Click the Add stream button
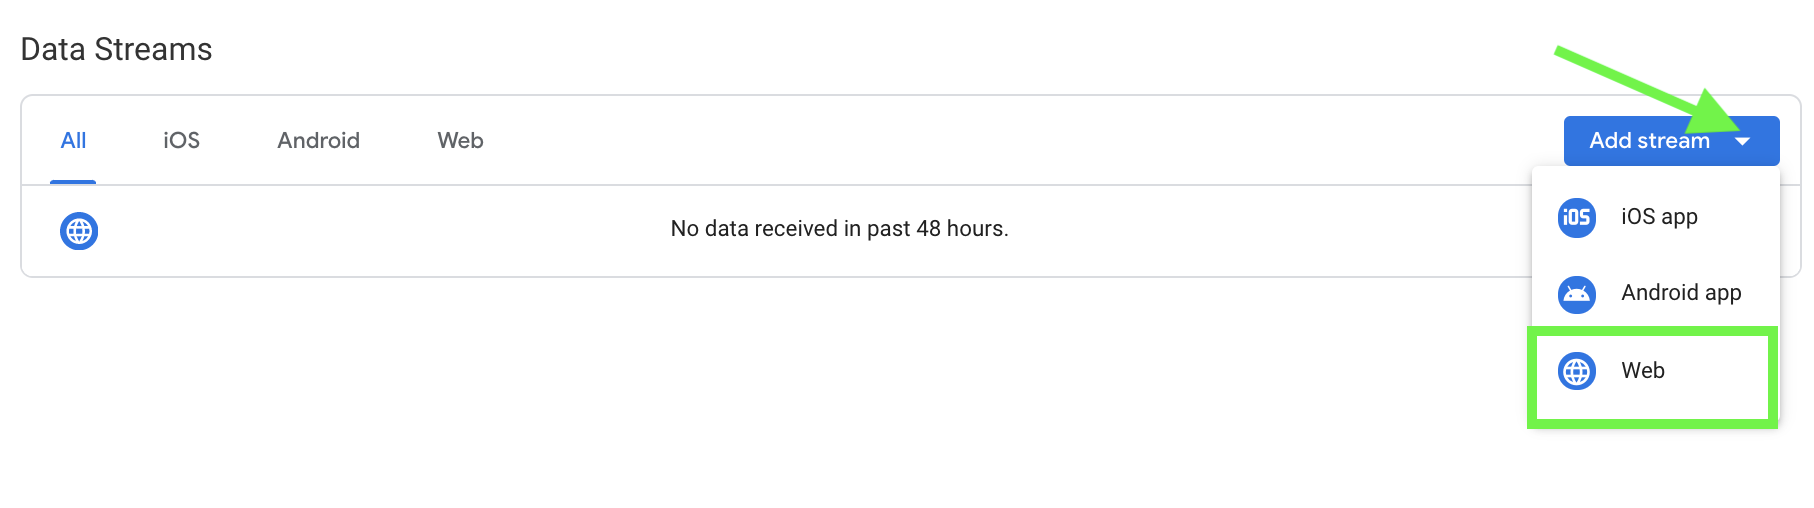 pos(1671,141)
